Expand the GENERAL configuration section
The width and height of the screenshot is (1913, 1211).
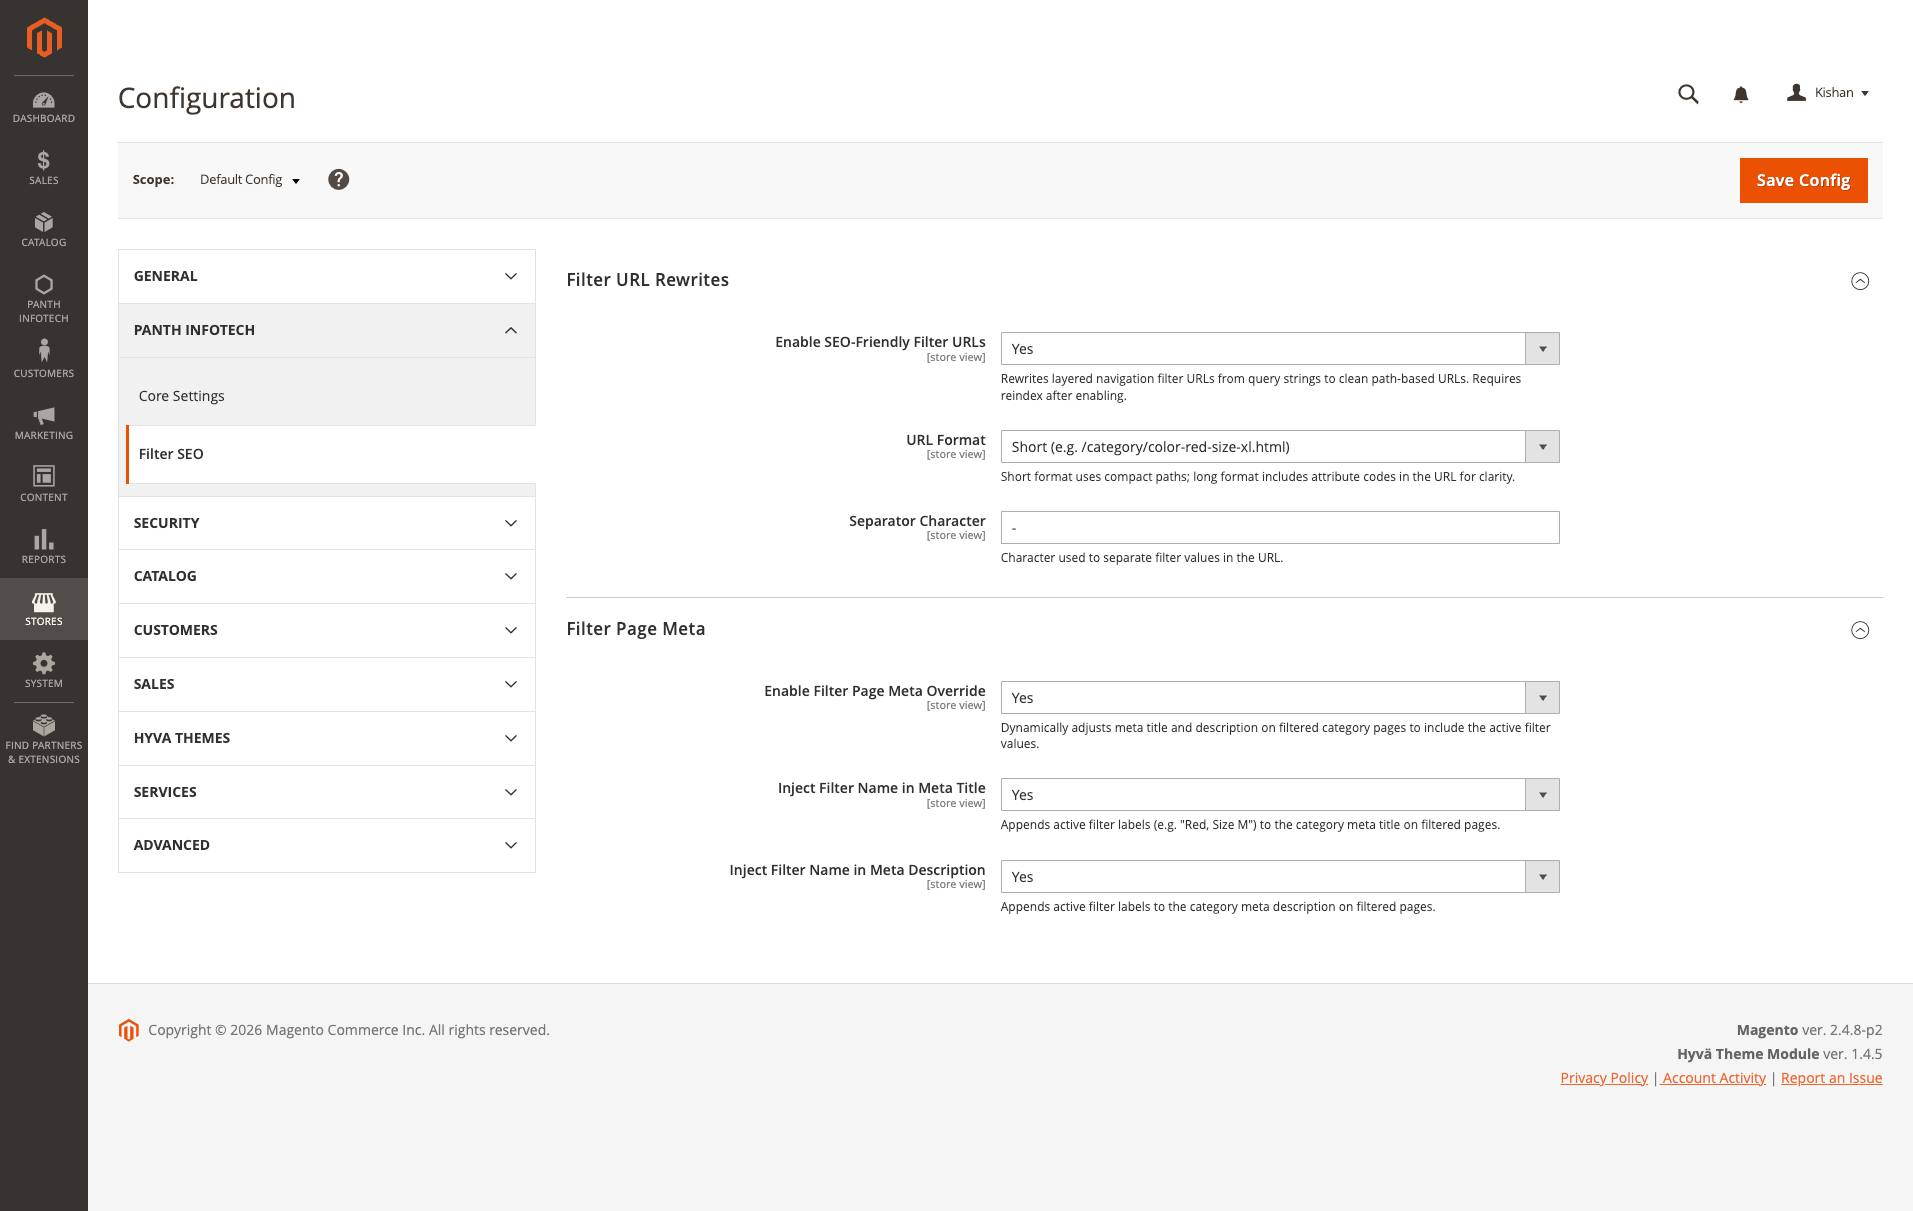(326, 276)
